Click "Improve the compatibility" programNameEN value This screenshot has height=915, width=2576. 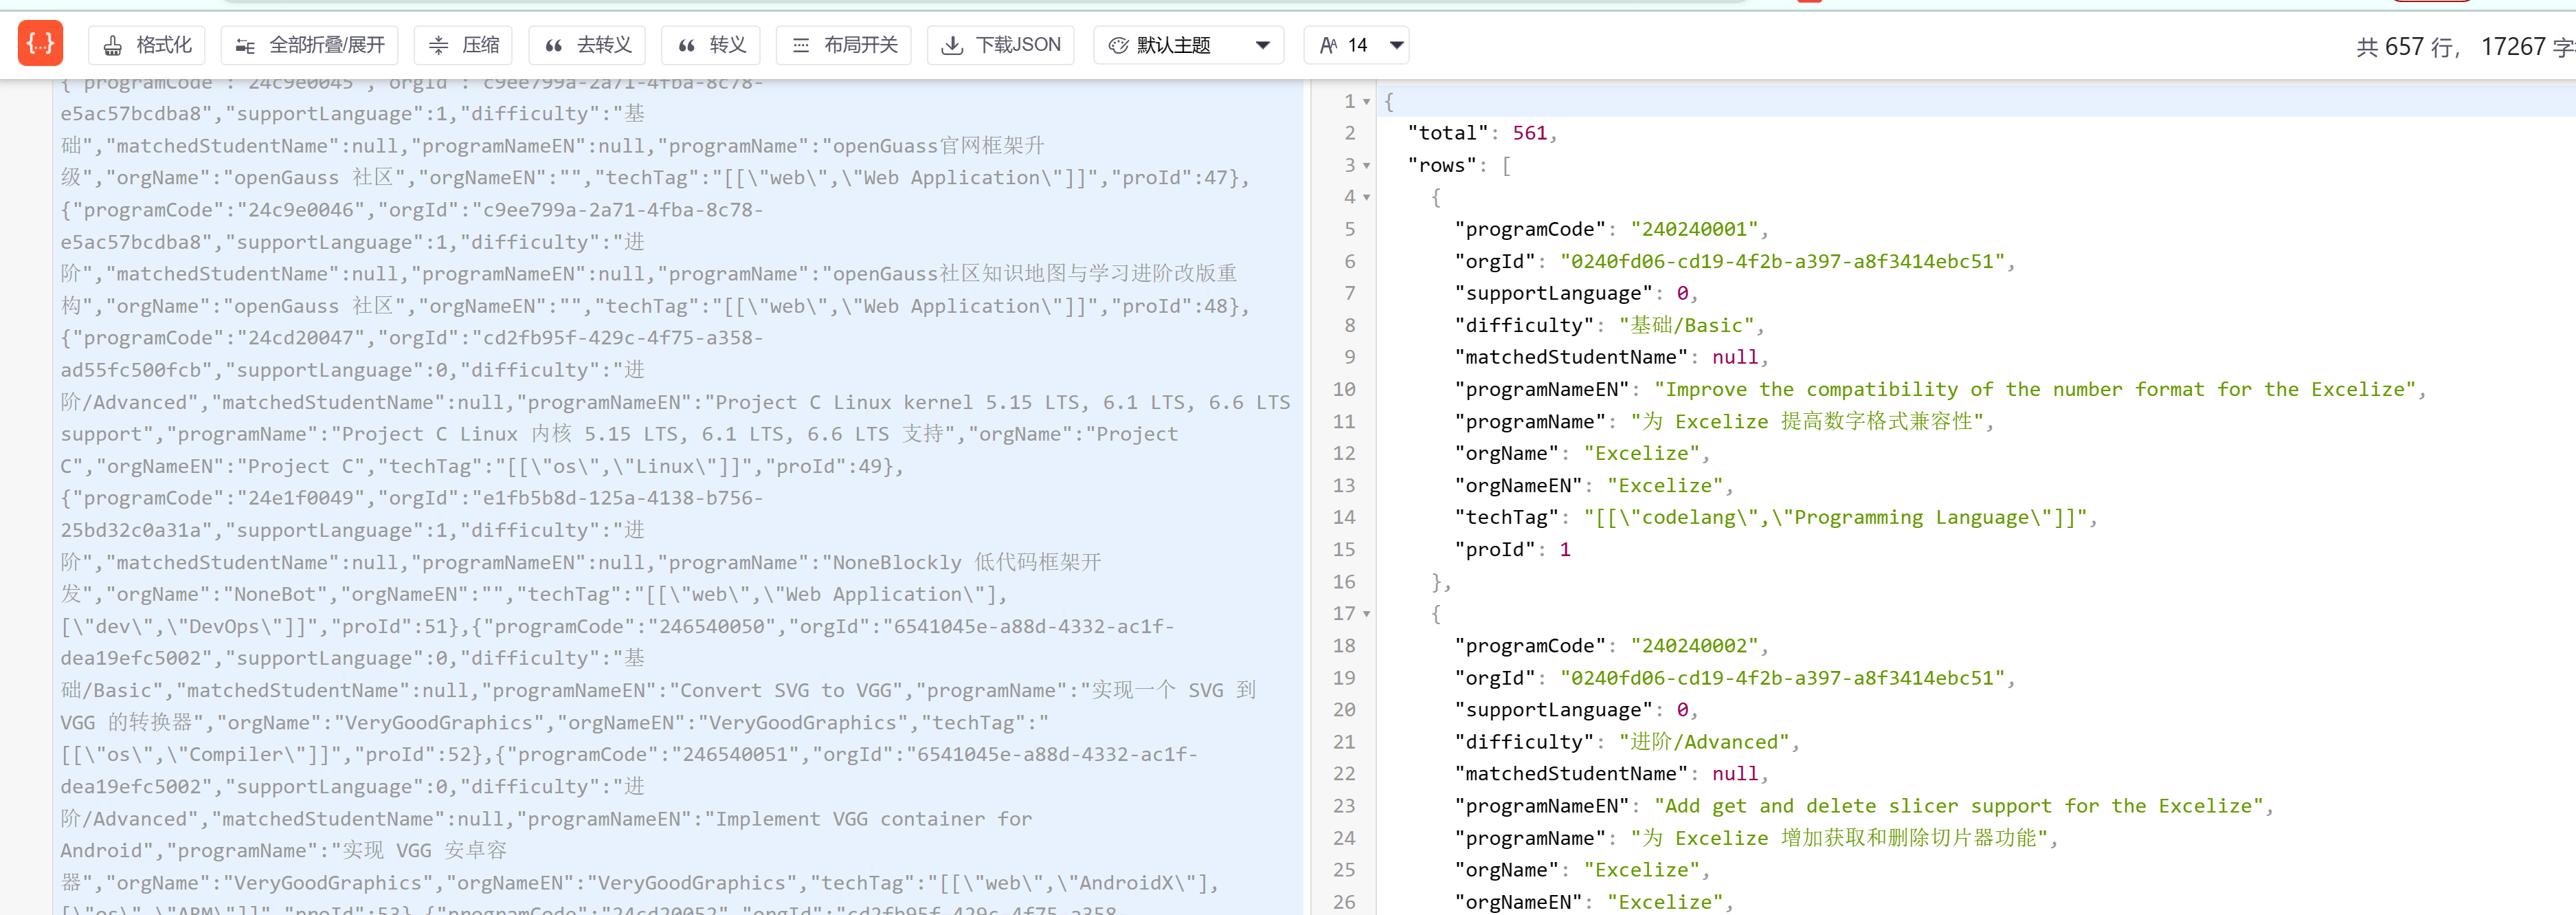tap(2034, 389)
